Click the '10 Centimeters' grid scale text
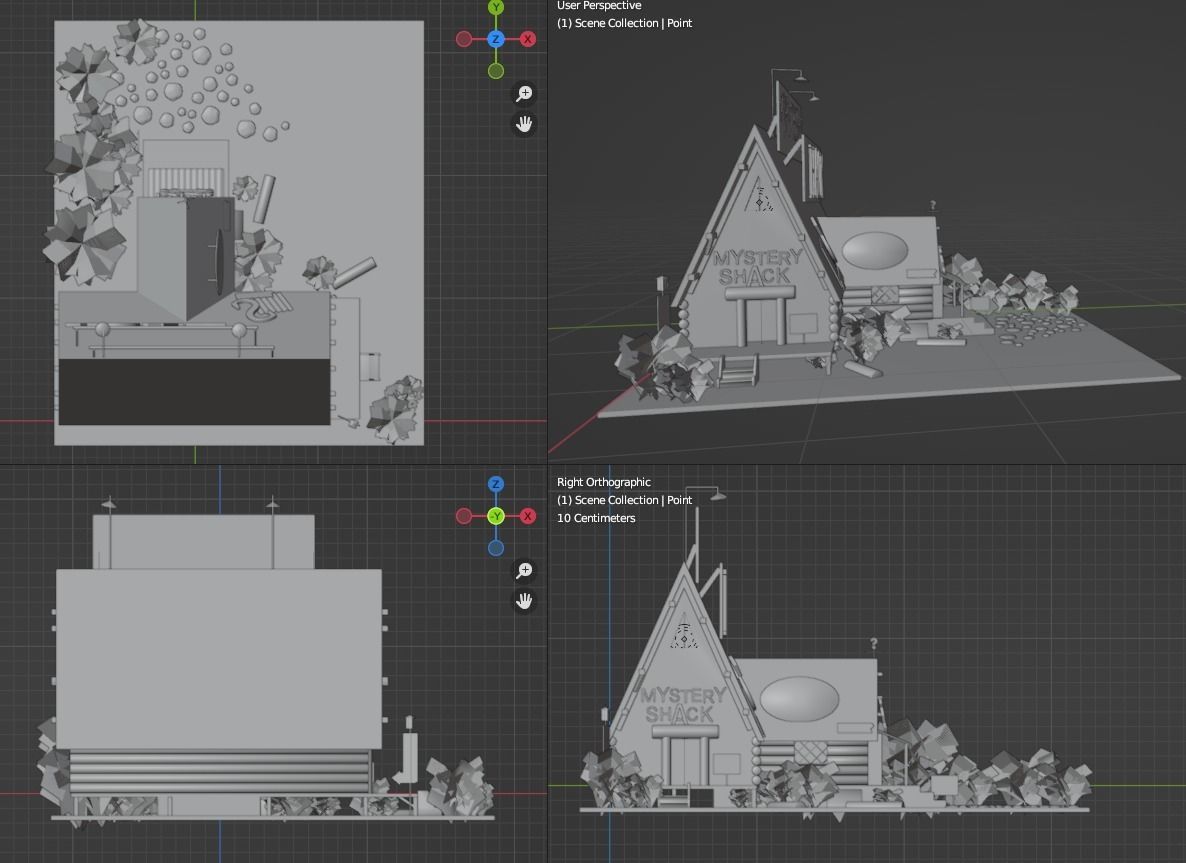1186x863 pixels. (596, 518)
